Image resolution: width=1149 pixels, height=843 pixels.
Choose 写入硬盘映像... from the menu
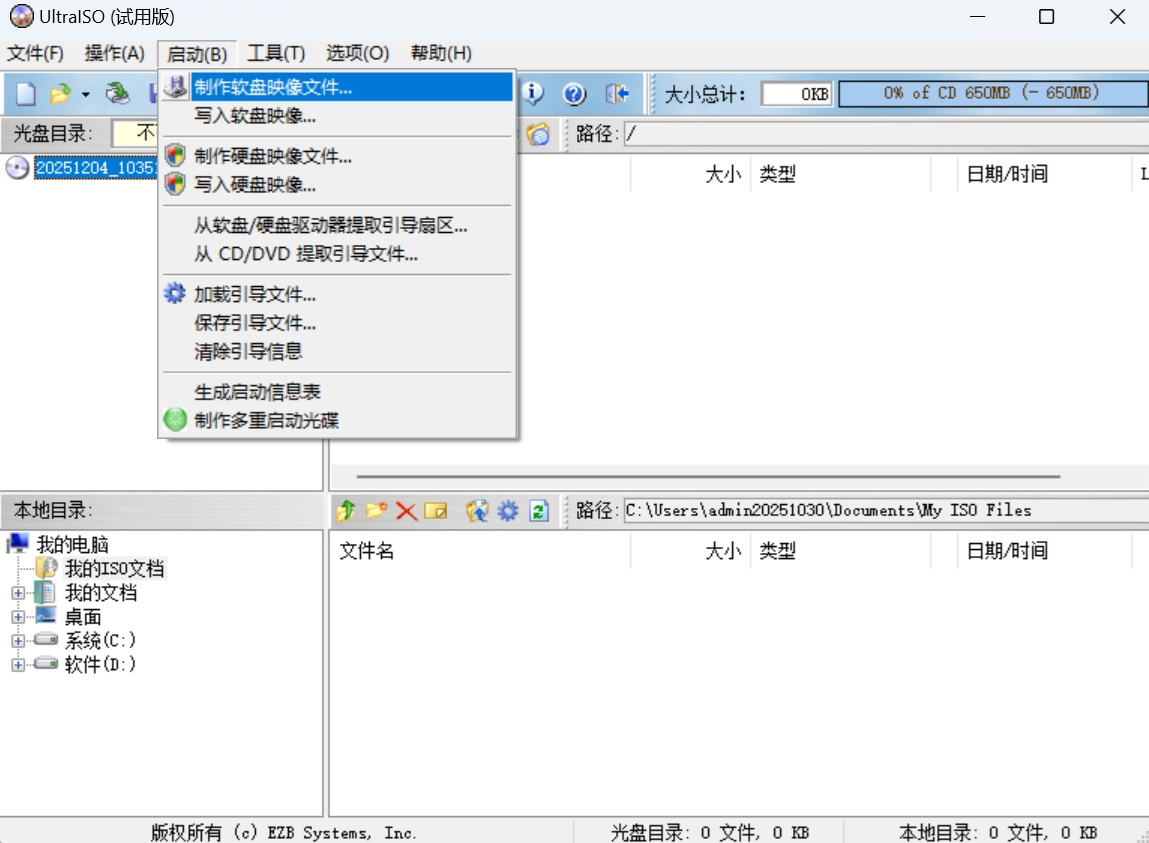coord(255,185)
